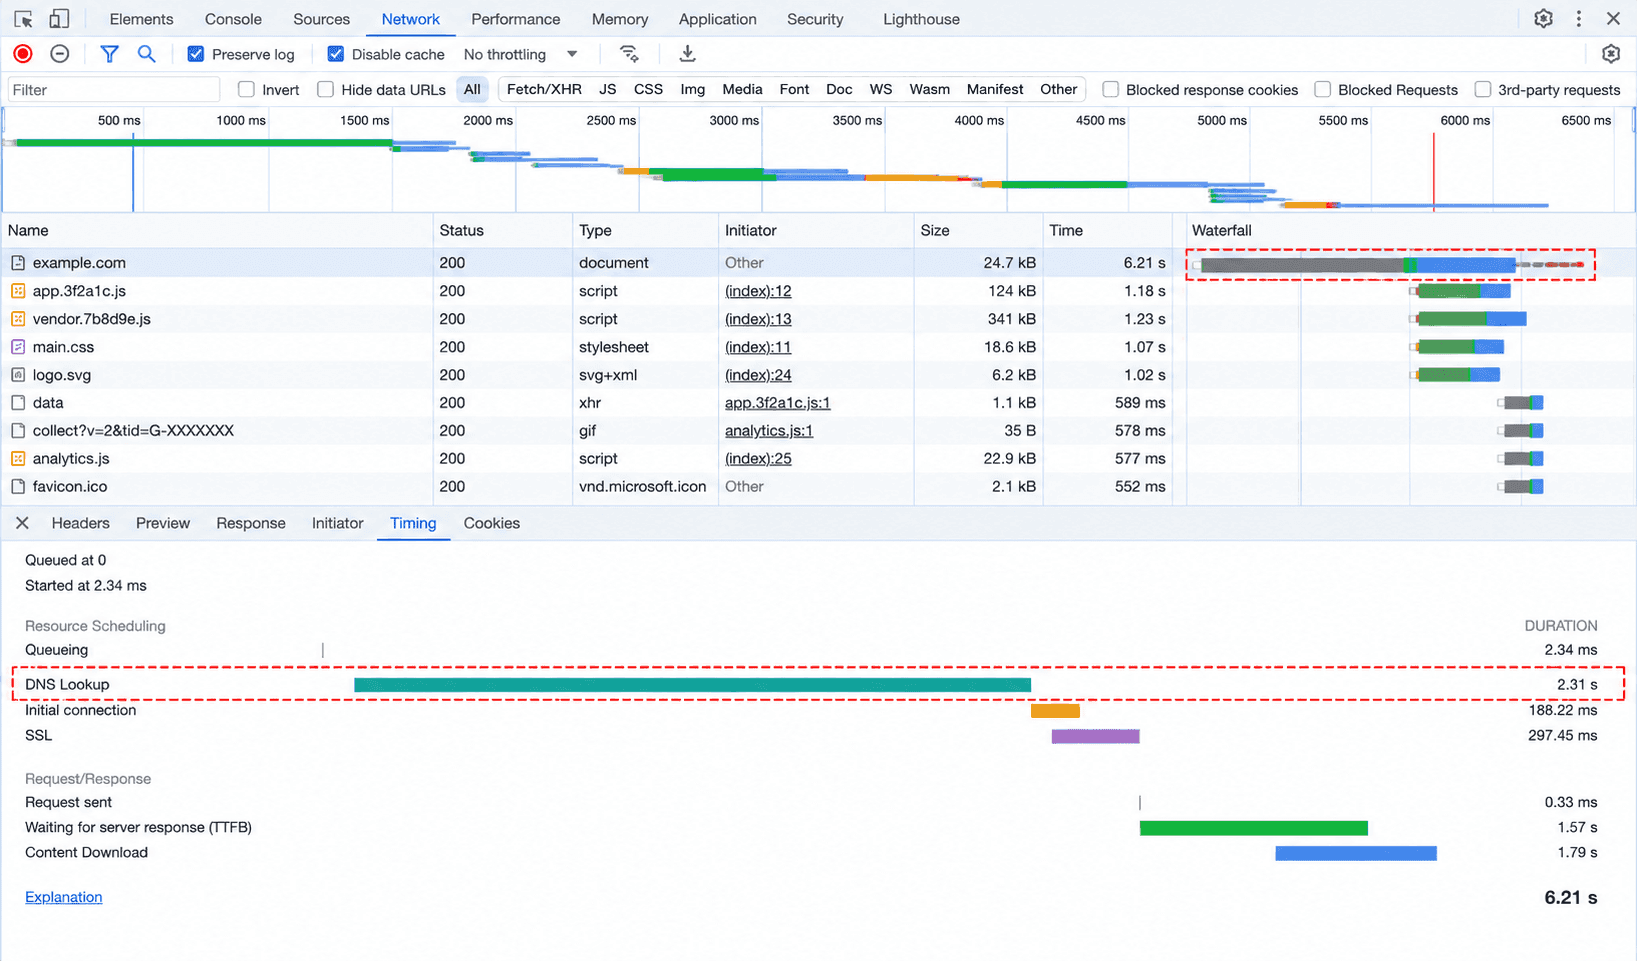Filter requests by Img type
The width and height of the screenshot is (1637, 961).
point(692,89)
